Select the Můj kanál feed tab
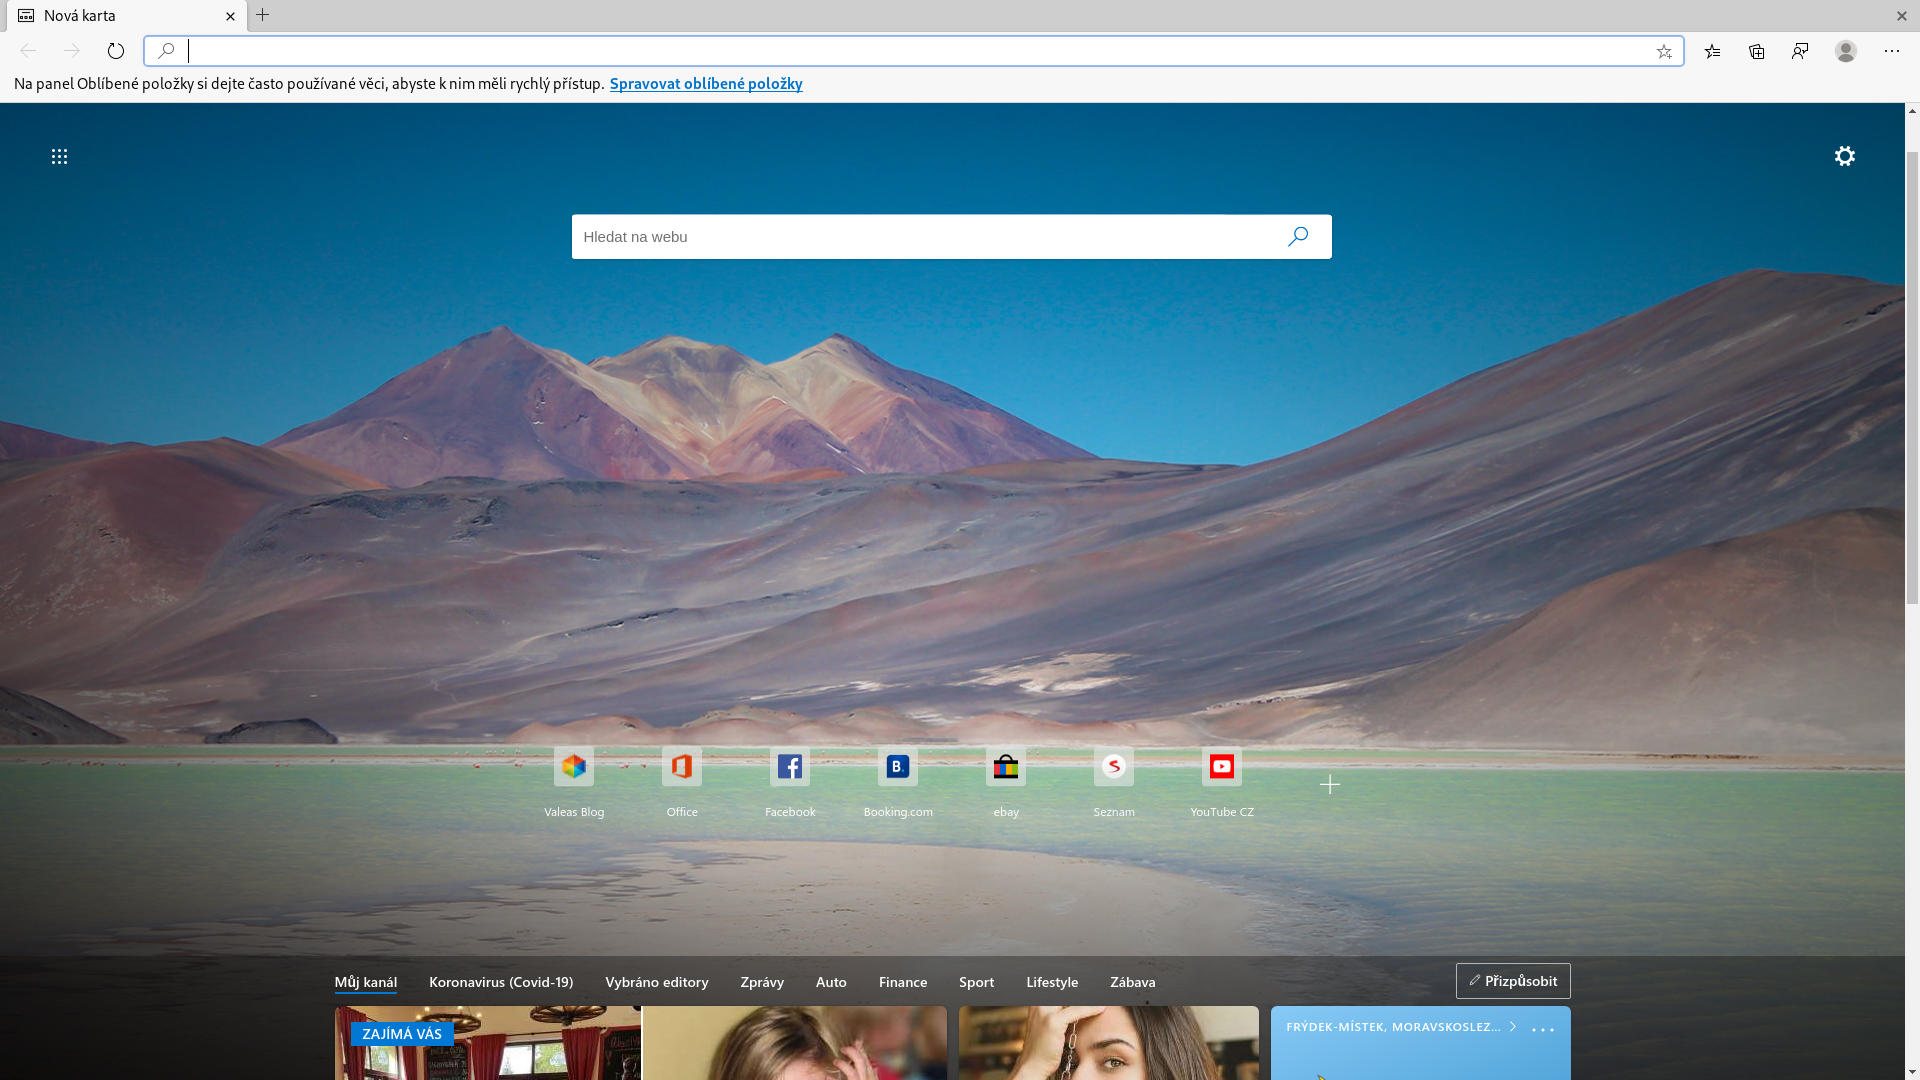Image resolution: width=1920 pixels, height=1080 pixels. click(x=366, y=982)
